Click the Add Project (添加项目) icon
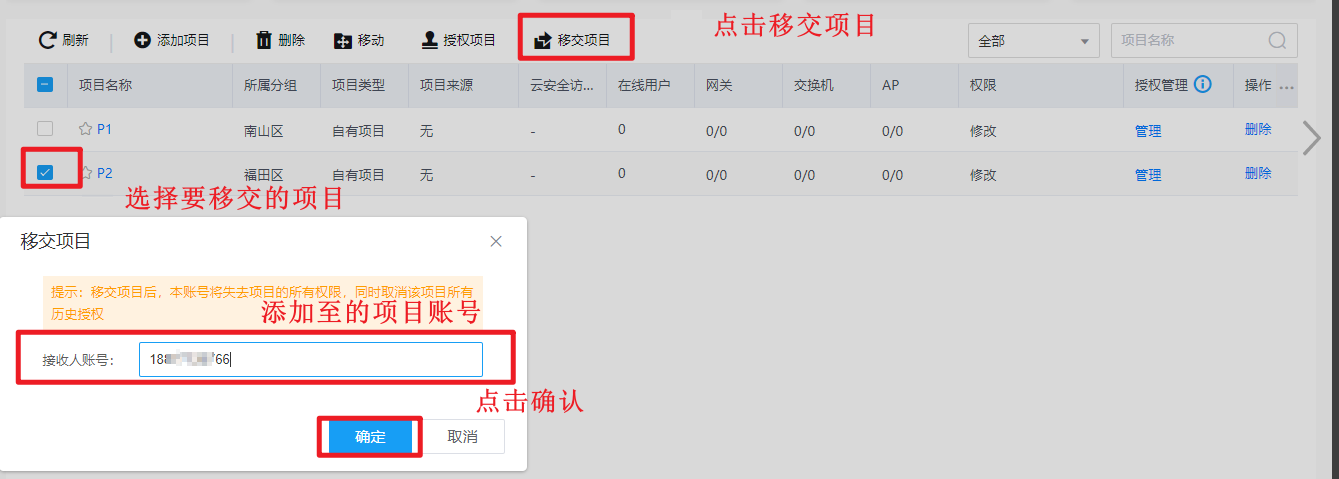Image resolution: width=1339 pixels, height=479 pixels. pos(142,40)
